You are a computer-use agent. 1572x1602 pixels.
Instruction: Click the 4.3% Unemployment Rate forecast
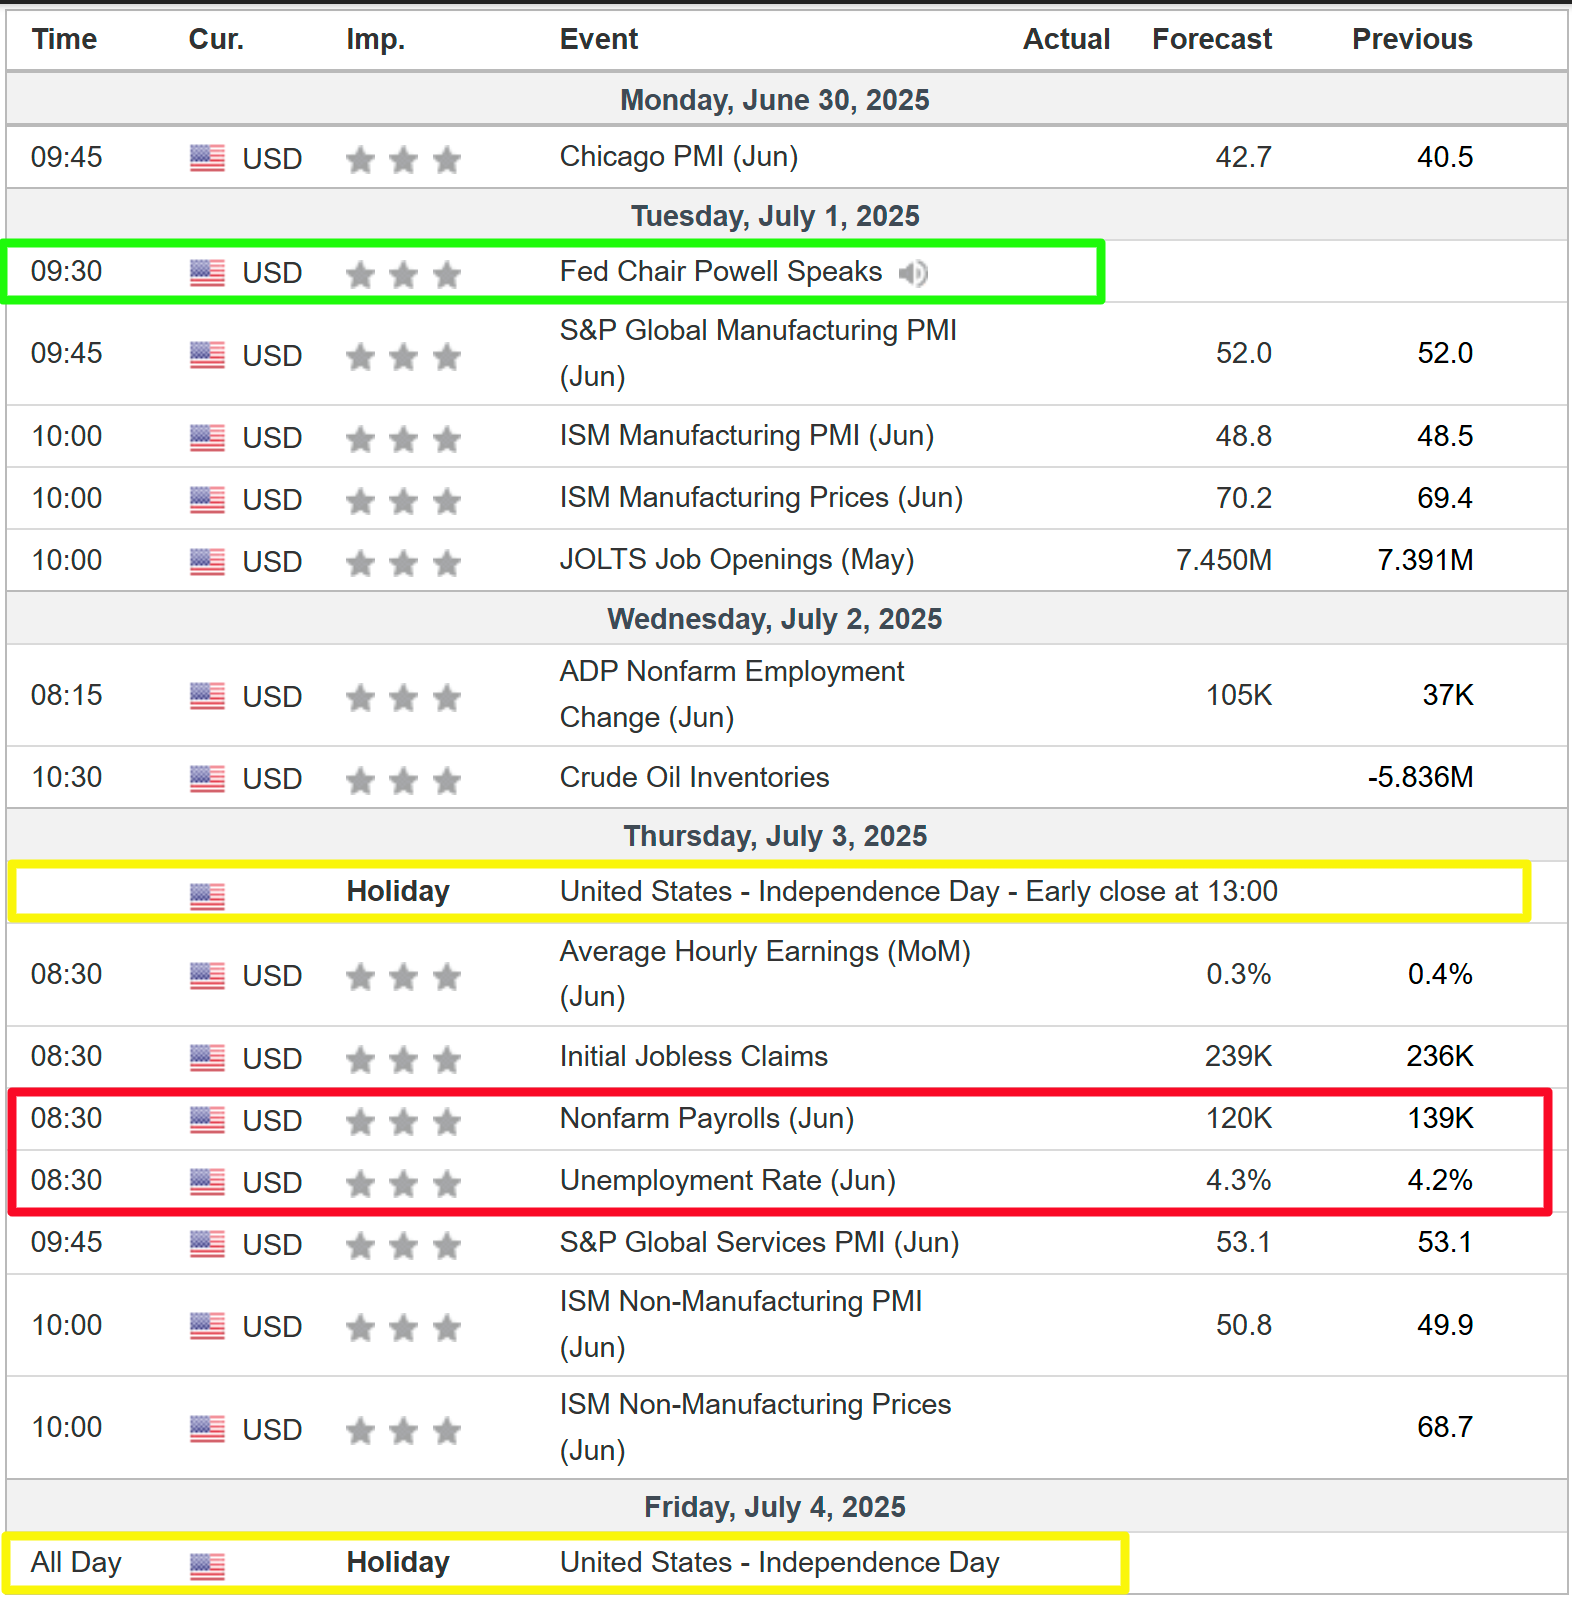click(x=1238, y=1180)
